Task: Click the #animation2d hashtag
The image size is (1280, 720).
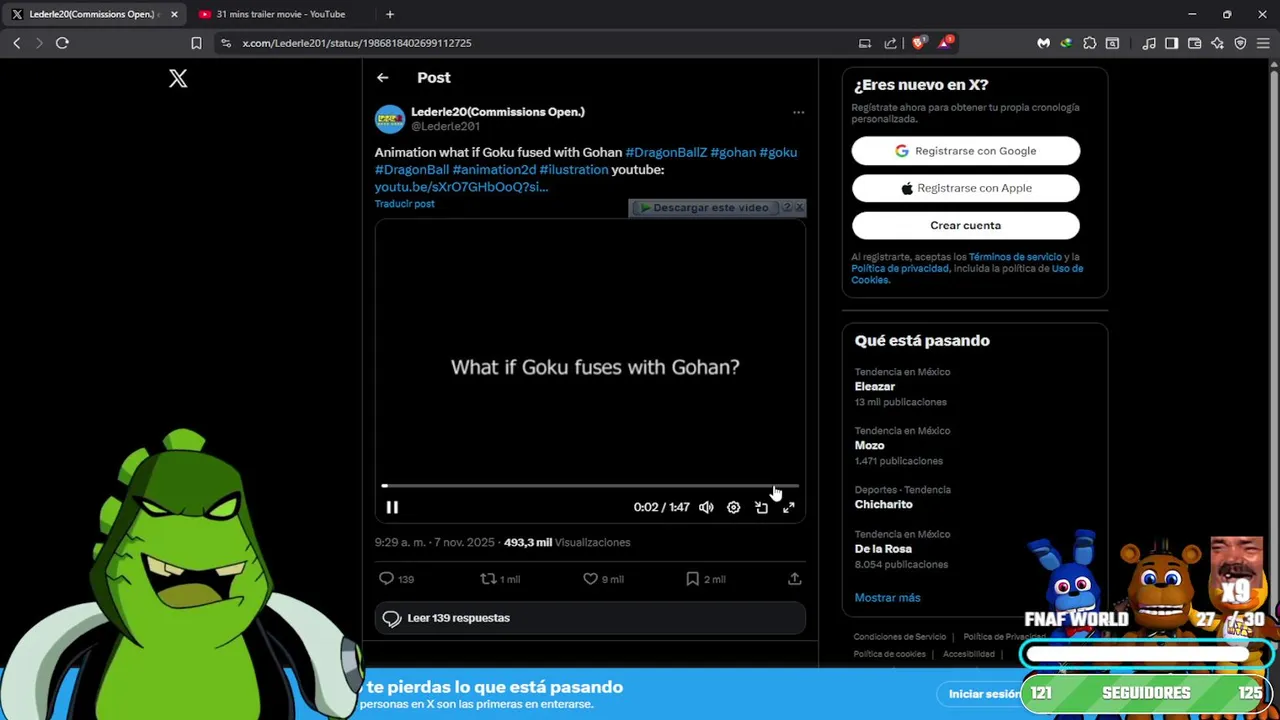Action: (494, 169)
